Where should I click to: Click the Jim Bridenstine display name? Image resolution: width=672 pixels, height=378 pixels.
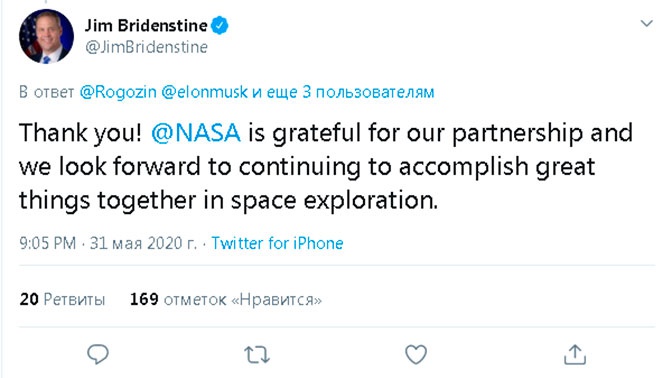pyautogui.click(x=146, y=26)
